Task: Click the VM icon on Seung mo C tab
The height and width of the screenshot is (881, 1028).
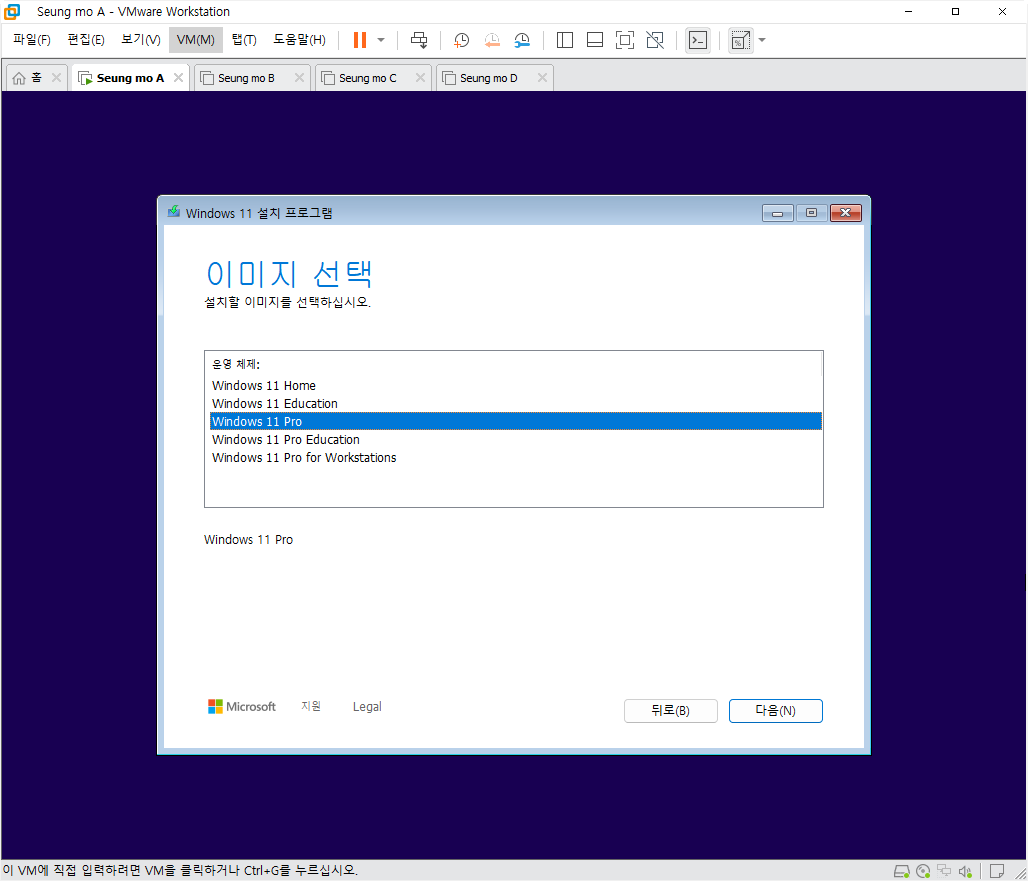Action: pos(328,78)
